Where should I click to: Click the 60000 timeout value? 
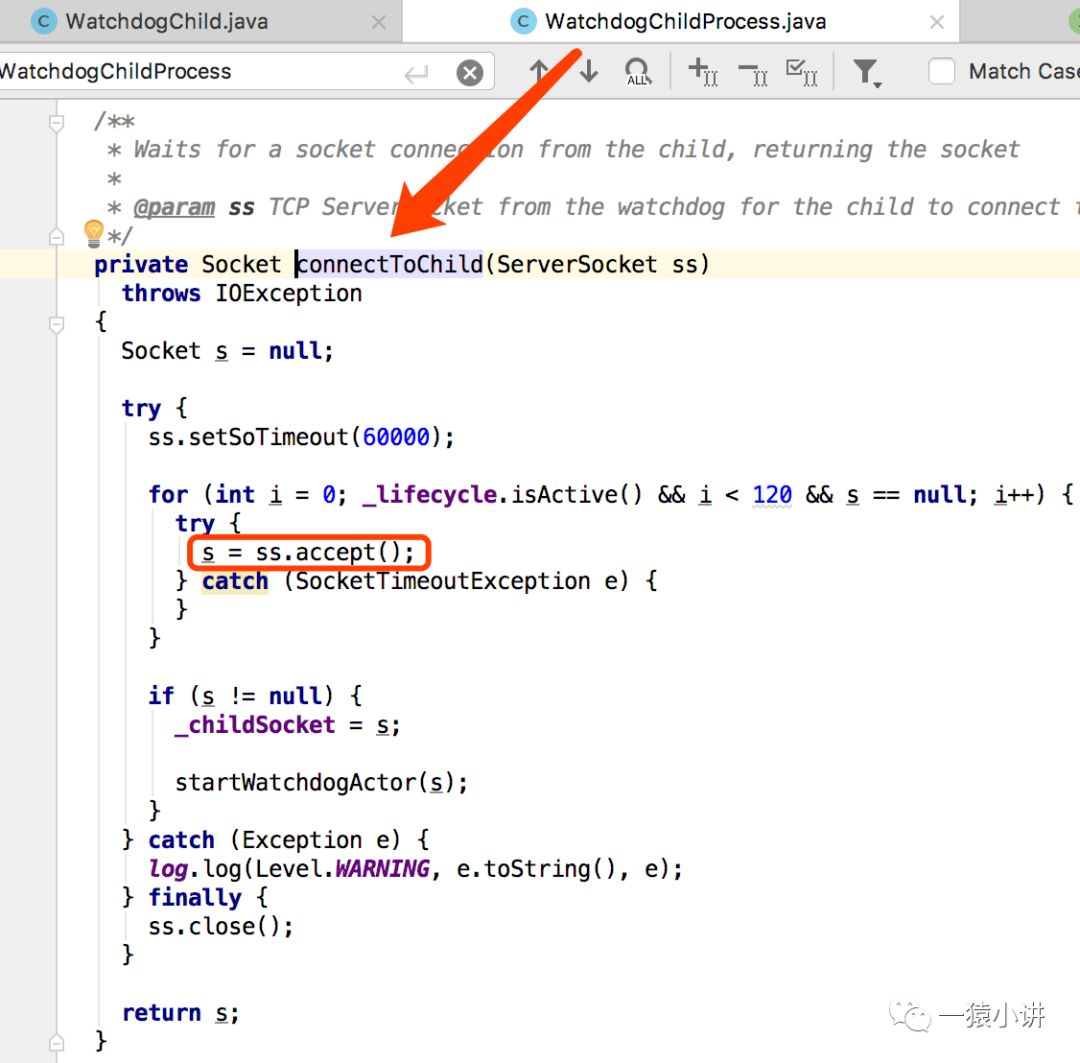[396, 437]
